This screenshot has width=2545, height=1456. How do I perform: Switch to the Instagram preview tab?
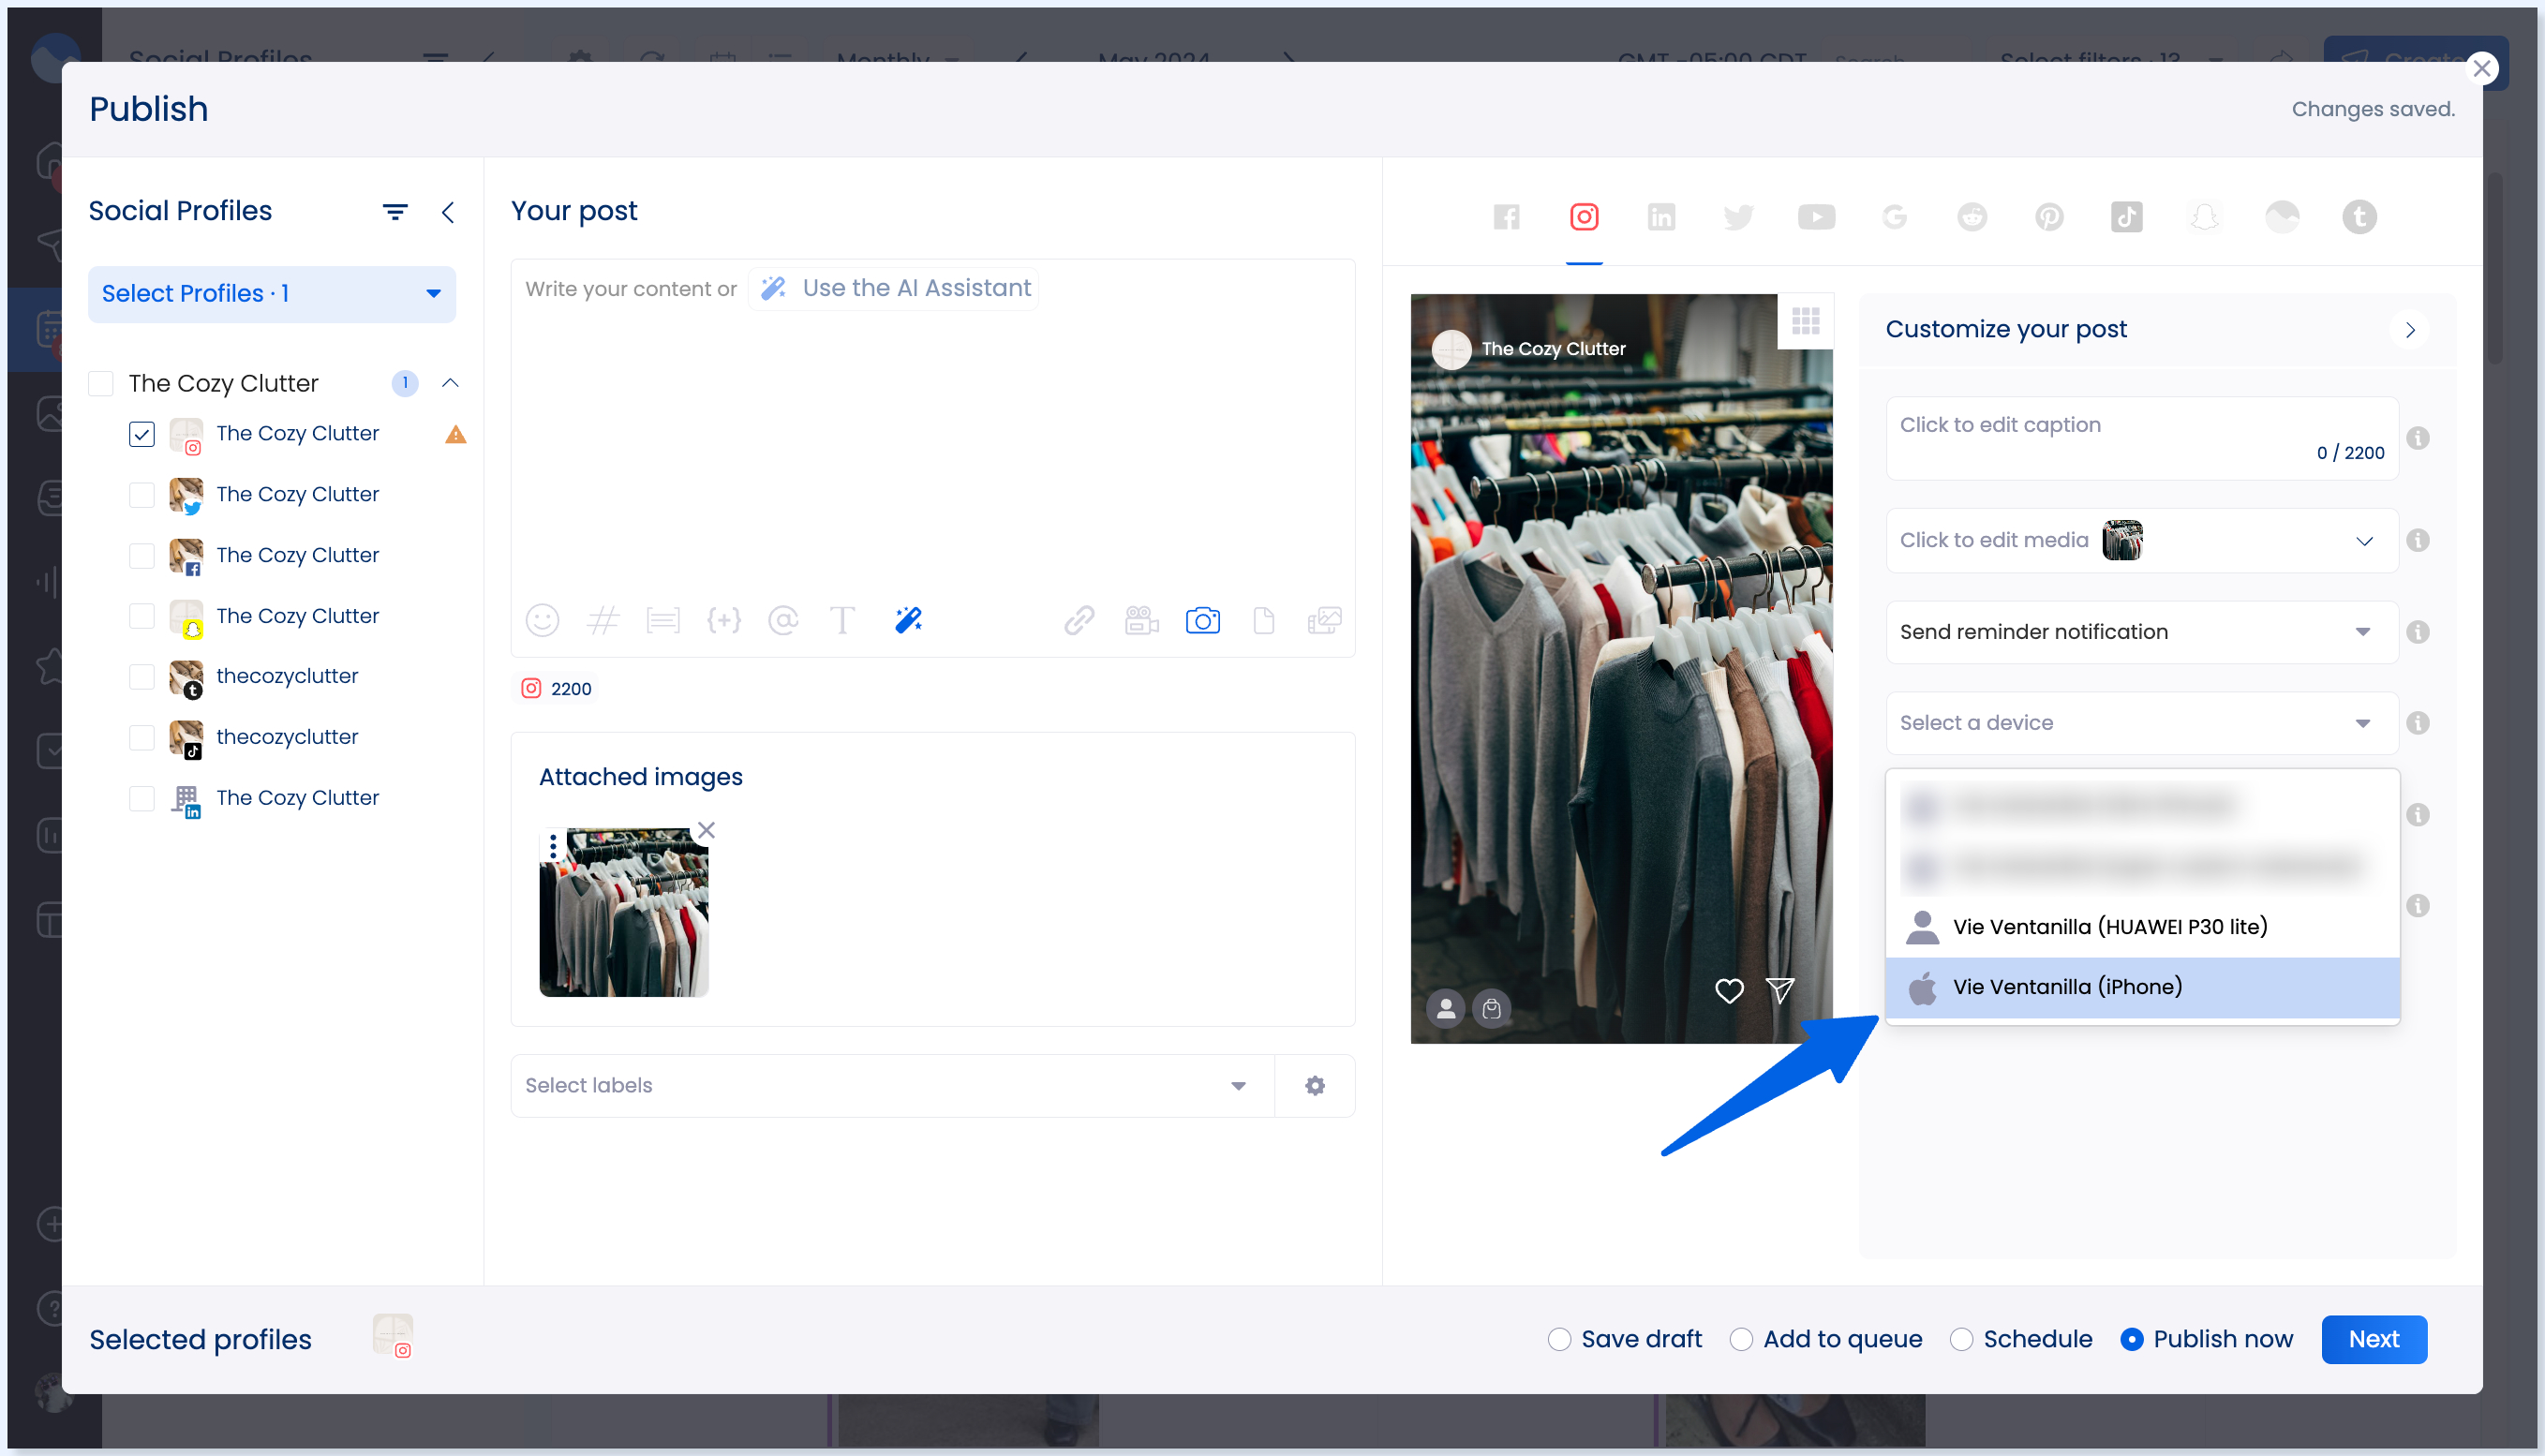1584,217
